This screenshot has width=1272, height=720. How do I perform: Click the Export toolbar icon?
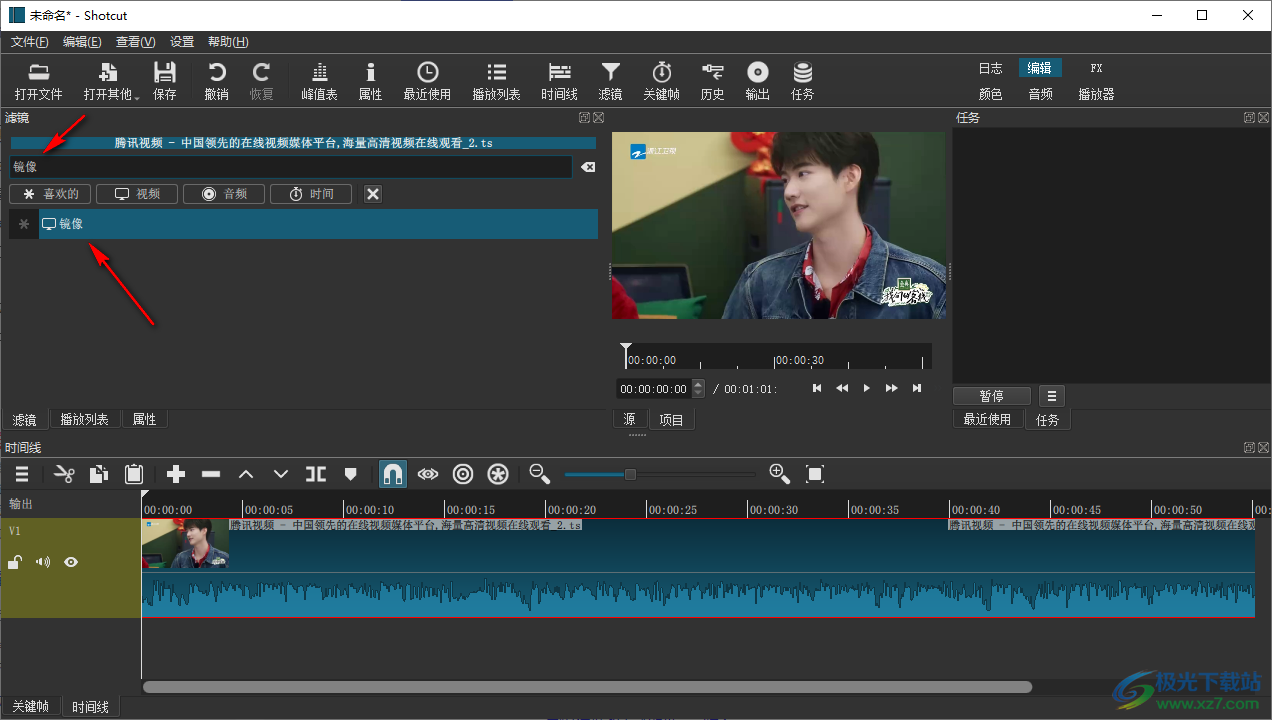point(758,81)
